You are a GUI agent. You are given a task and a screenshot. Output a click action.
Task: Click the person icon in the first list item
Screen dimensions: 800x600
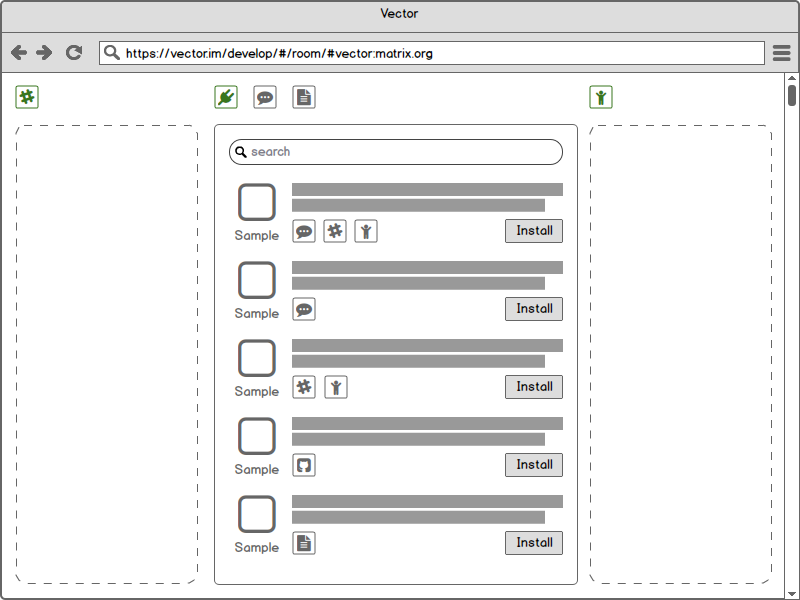click(366, 231)
